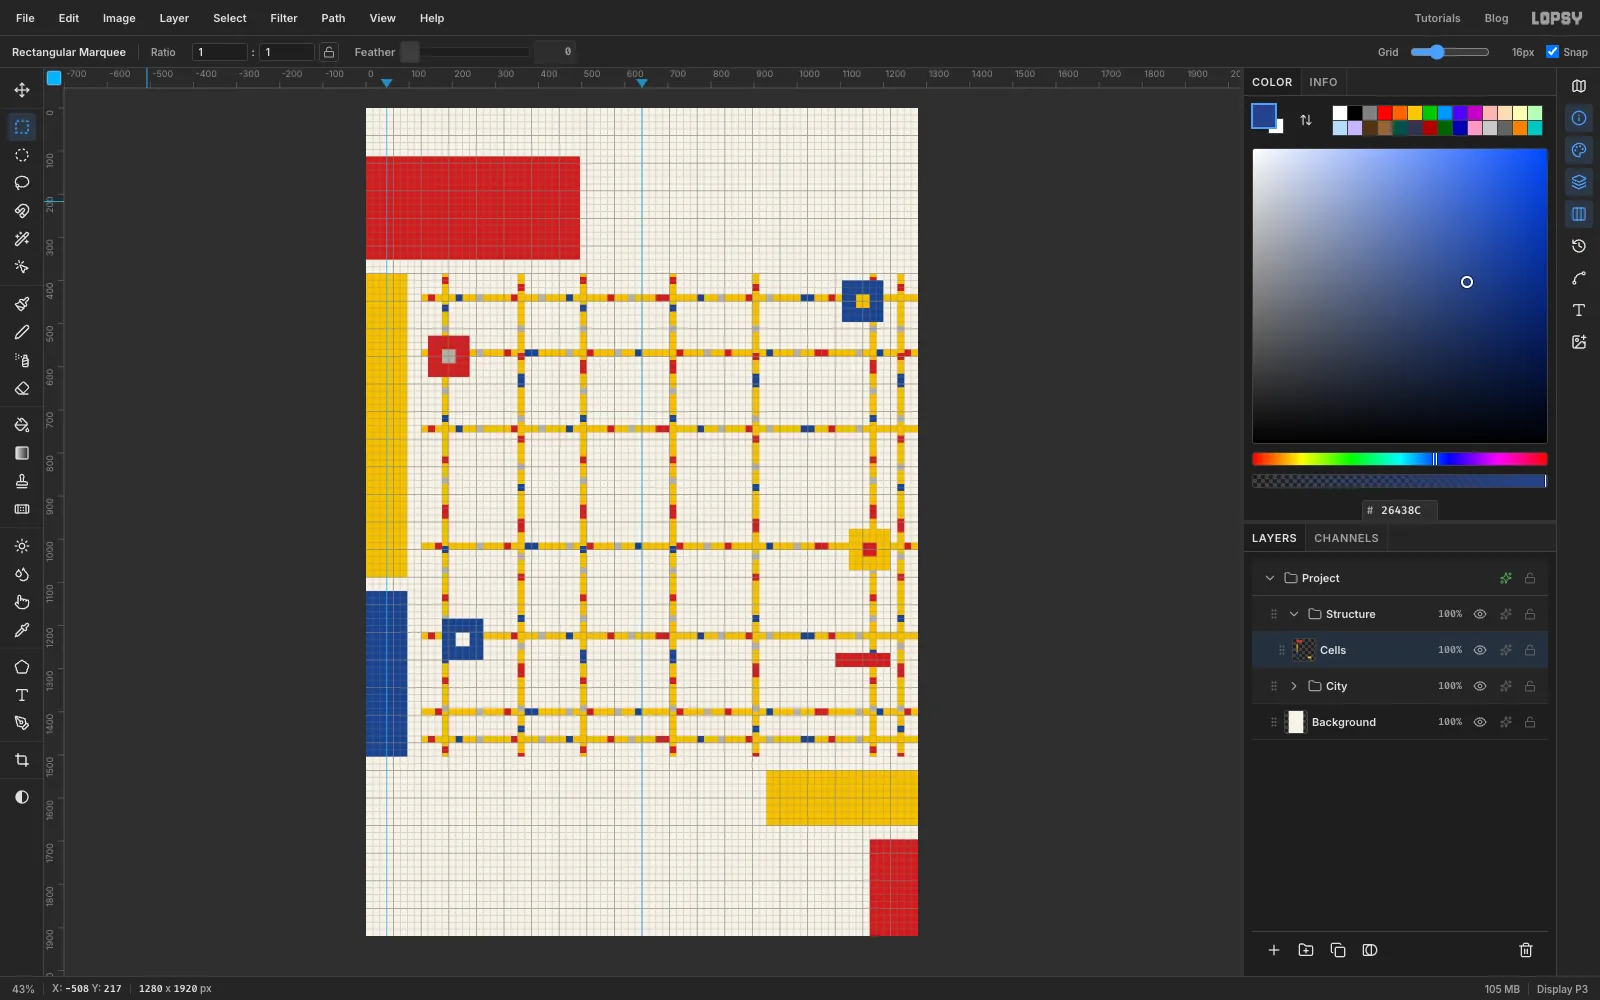The height and width of the screenshot is (1000, 1600).
Task: Collapse the Project group
Action: (x=1270, y=578)
